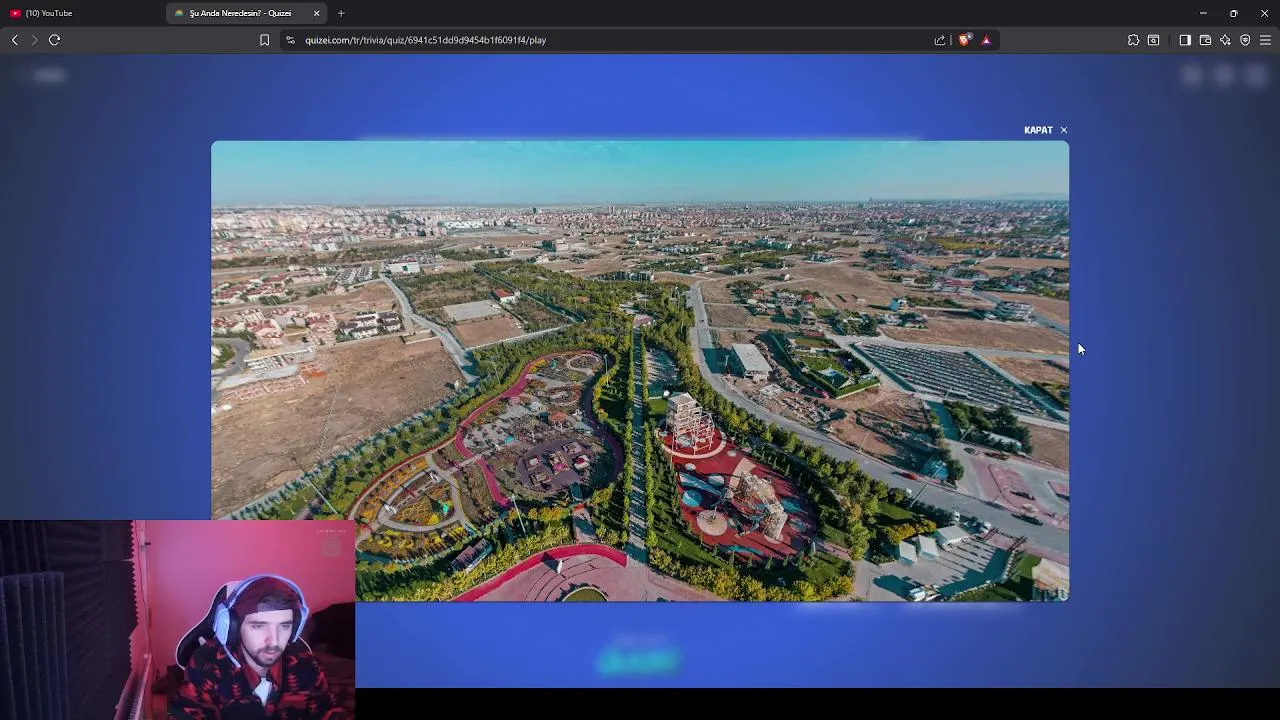Open site settings icon in address bar
The height and width of the screenshot is (720, 1280).
pyautogui.click(x=290, y=40)
